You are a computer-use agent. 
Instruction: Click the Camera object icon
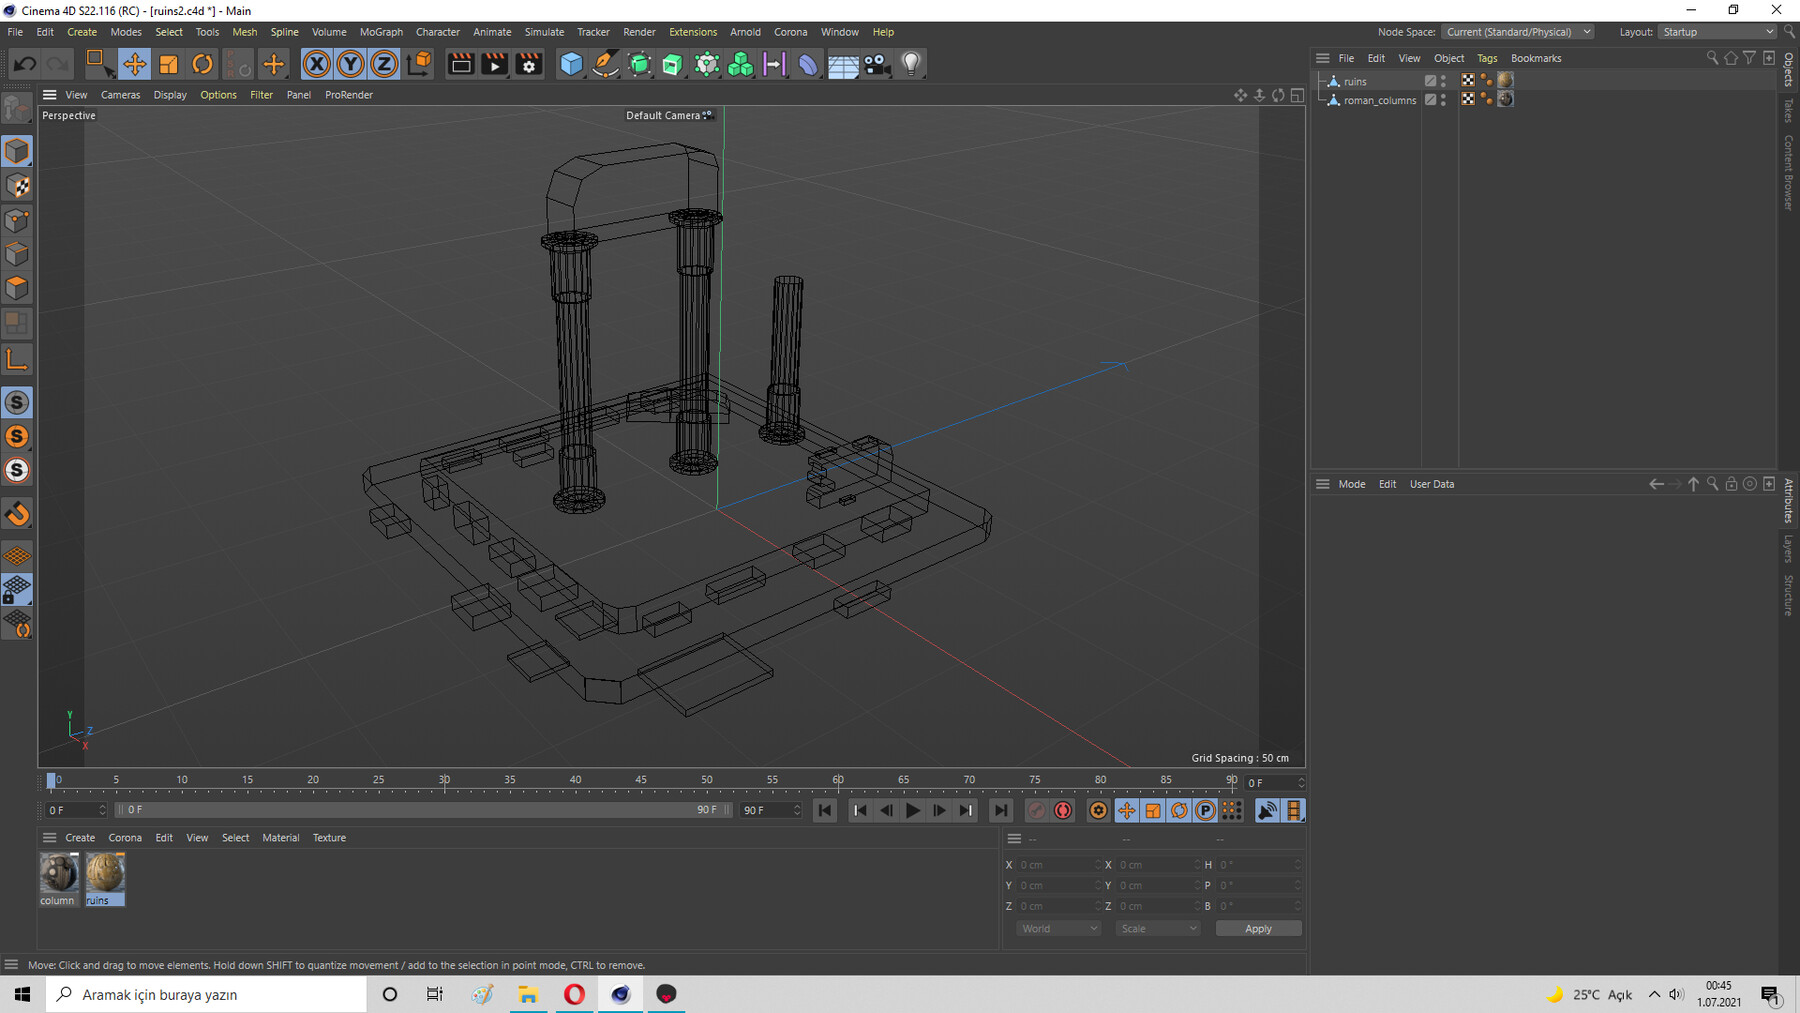[876, 64]
